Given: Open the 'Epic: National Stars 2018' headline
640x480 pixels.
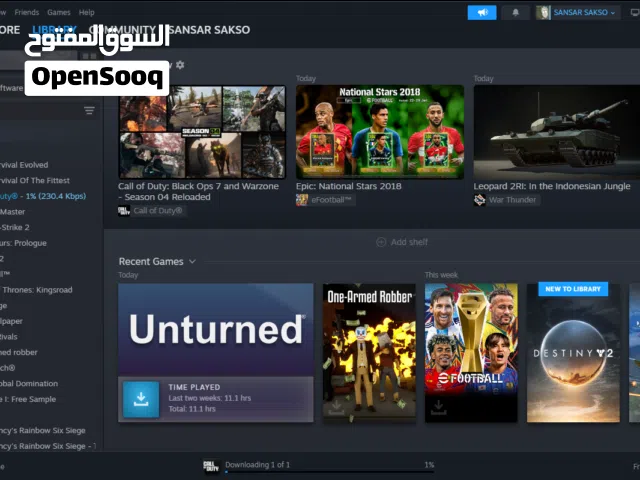Looking at the screenshot, I should pos(349,186).
